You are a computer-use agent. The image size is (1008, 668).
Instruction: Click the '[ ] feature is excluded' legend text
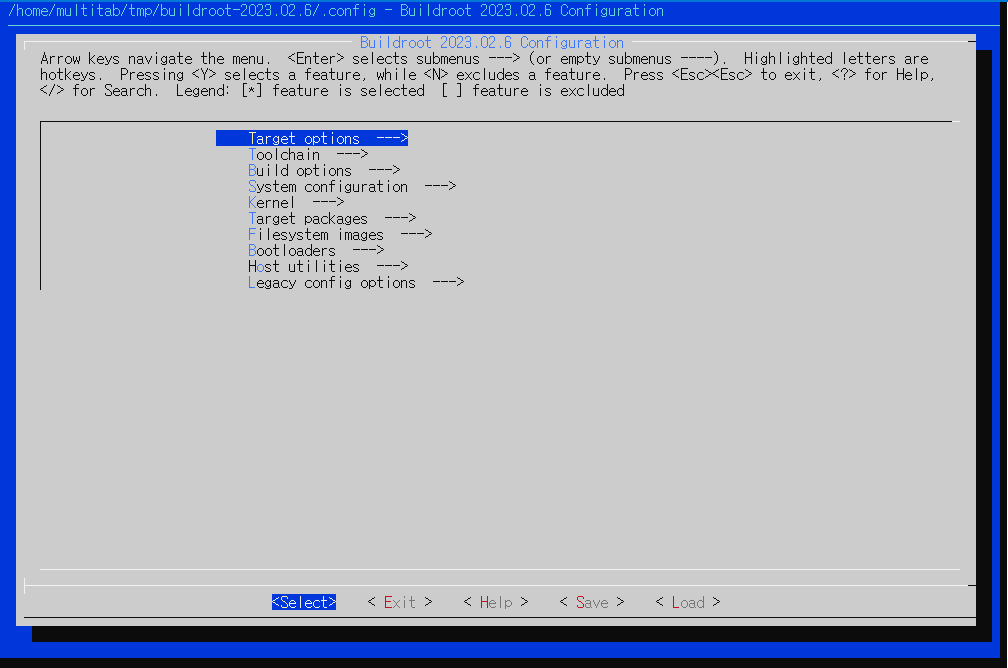pos(533,91)
